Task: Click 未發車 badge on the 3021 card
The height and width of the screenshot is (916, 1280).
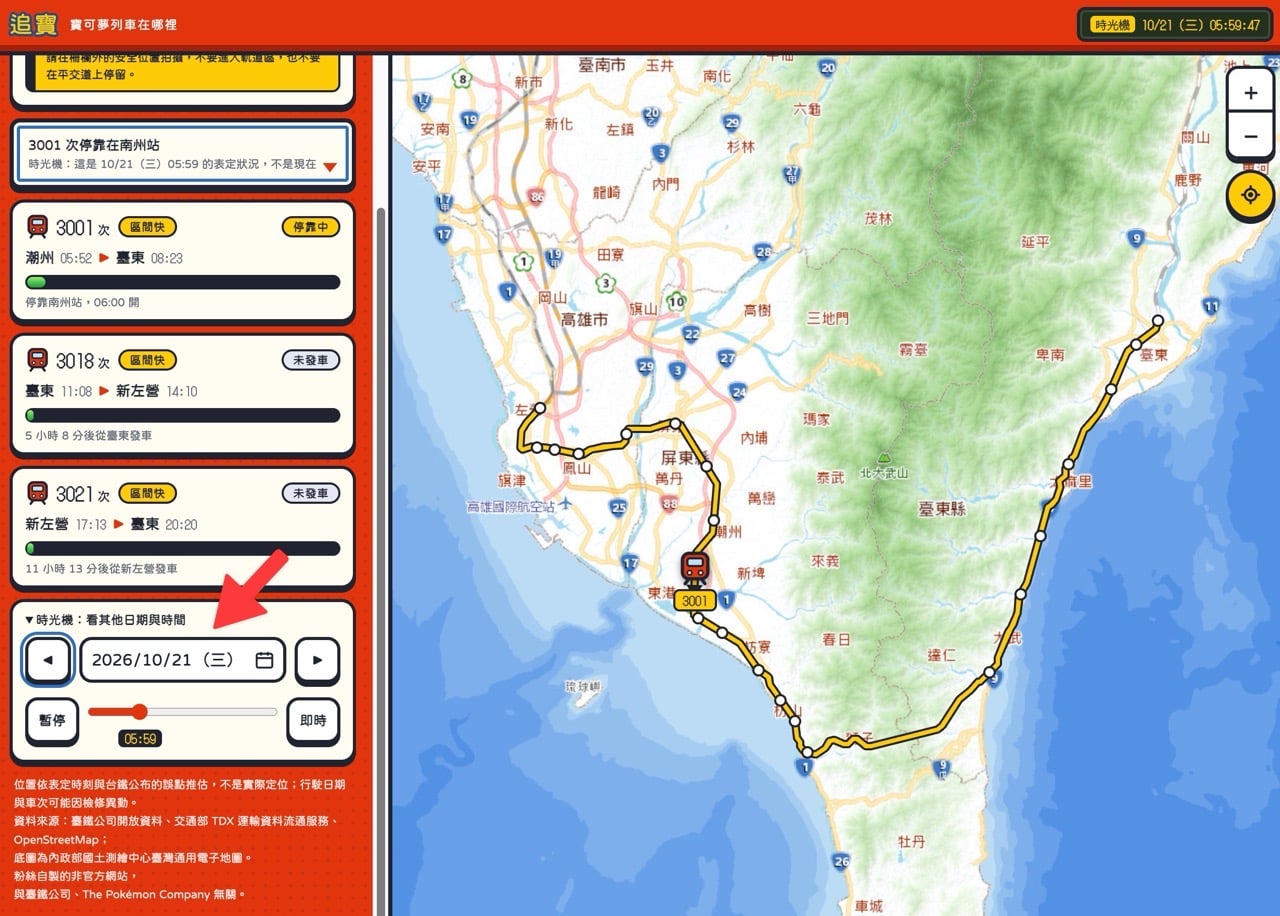Action: pyautogui.click(x=311, y=493)
